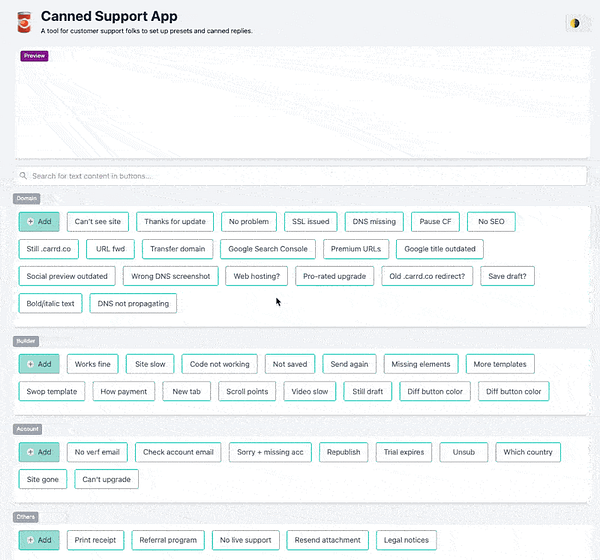600x560 pixels.
Task: Click the Scroll points preset
Action: click(247, 391)
